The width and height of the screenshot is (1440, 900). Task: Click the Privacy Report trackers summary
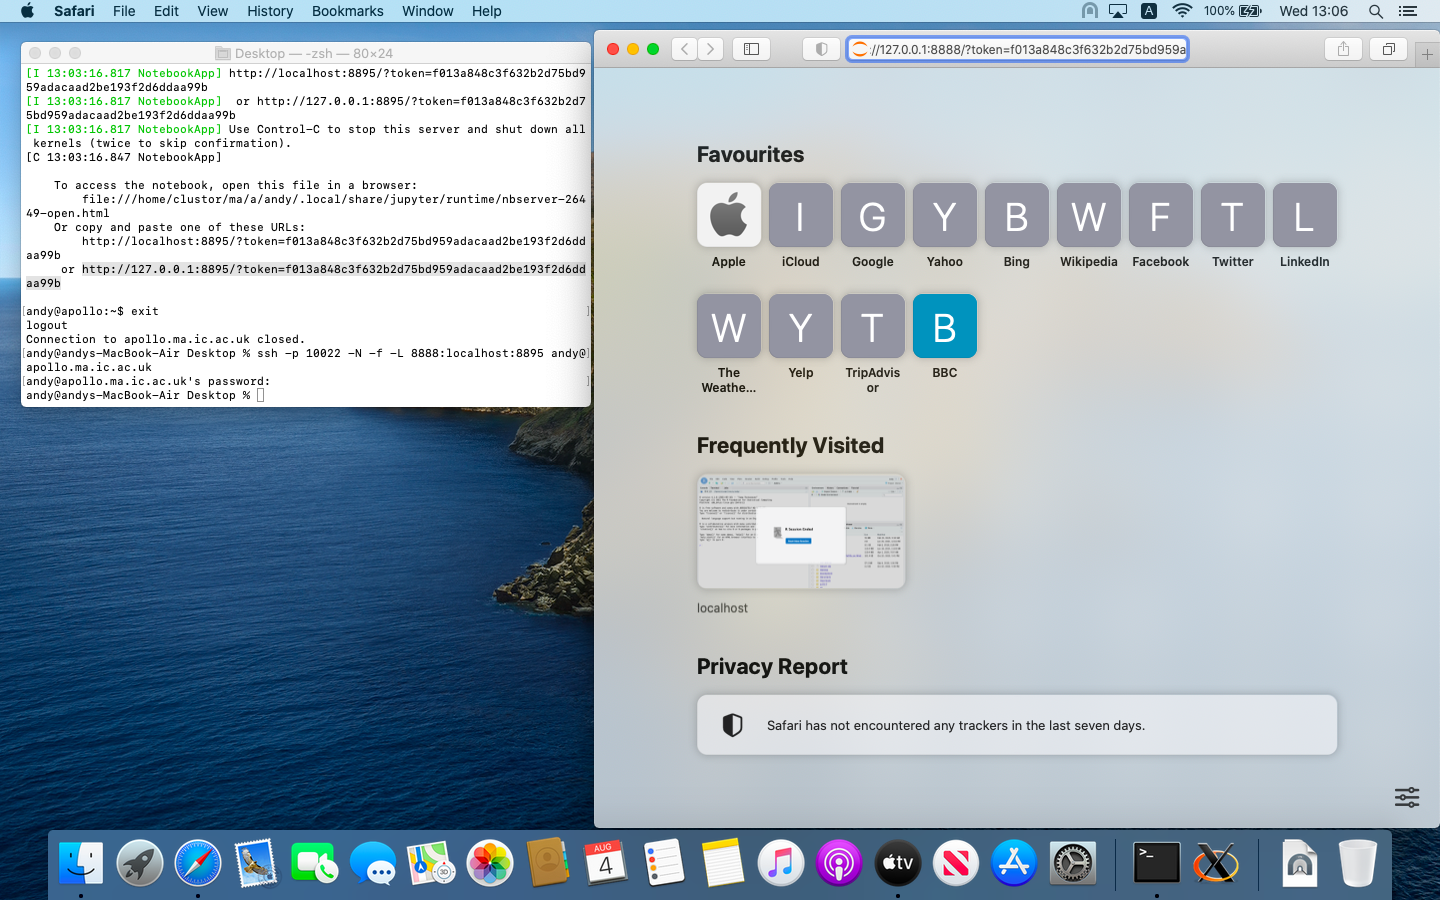1017,725
